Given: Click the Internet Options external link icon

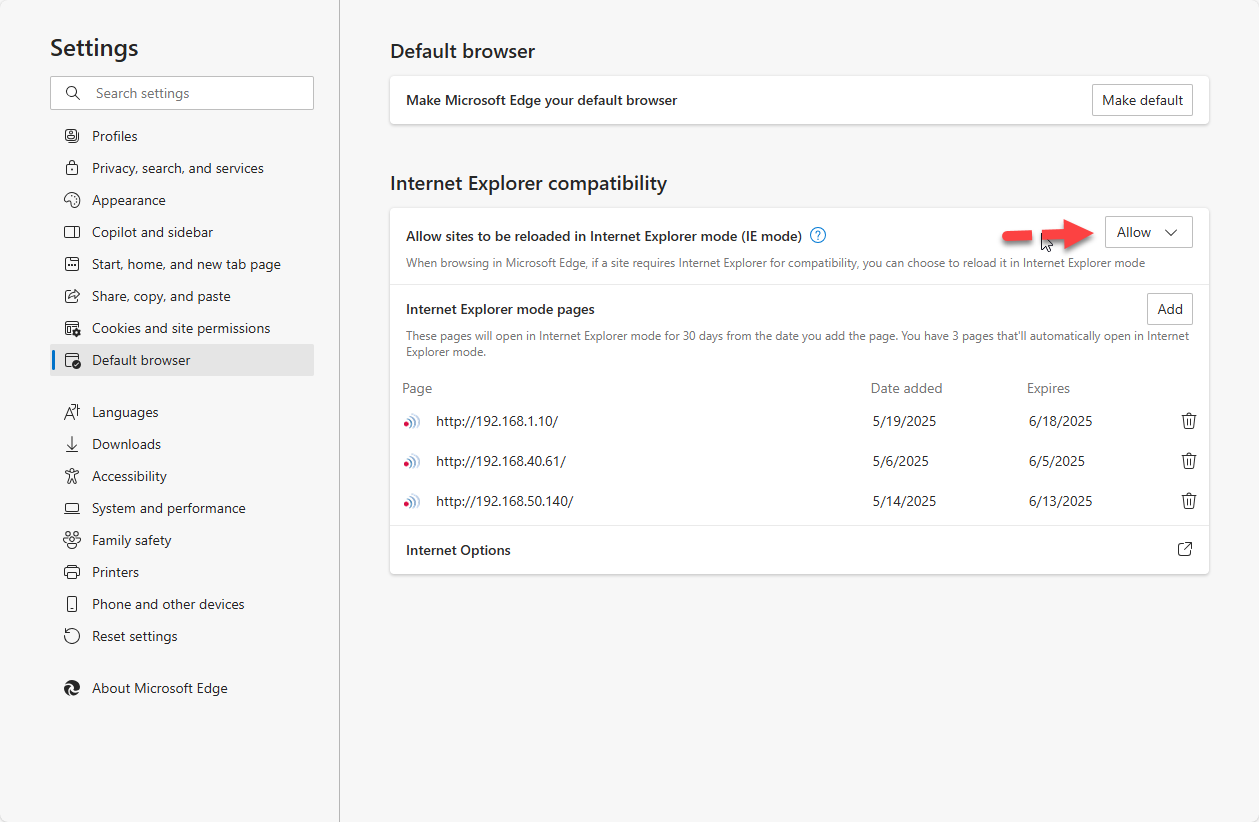Looking at the screenshot, I should click(x=1185, y=549).
